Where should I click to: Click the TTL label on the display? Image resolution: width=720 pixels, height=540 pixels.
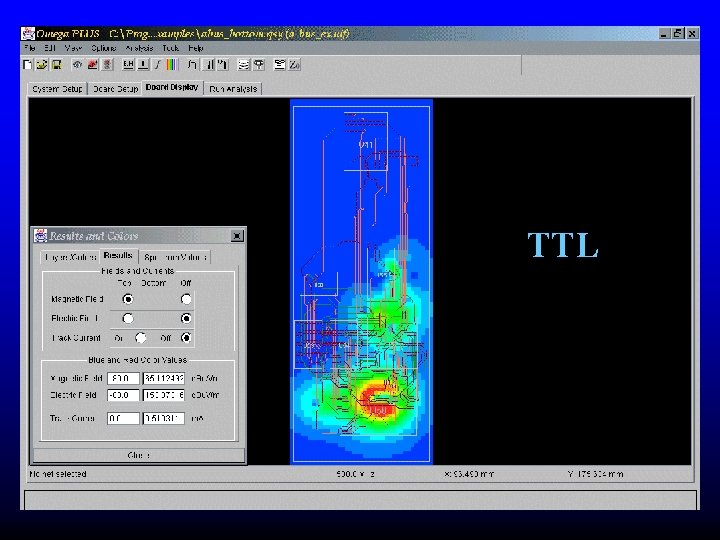[x=563, y=245]
